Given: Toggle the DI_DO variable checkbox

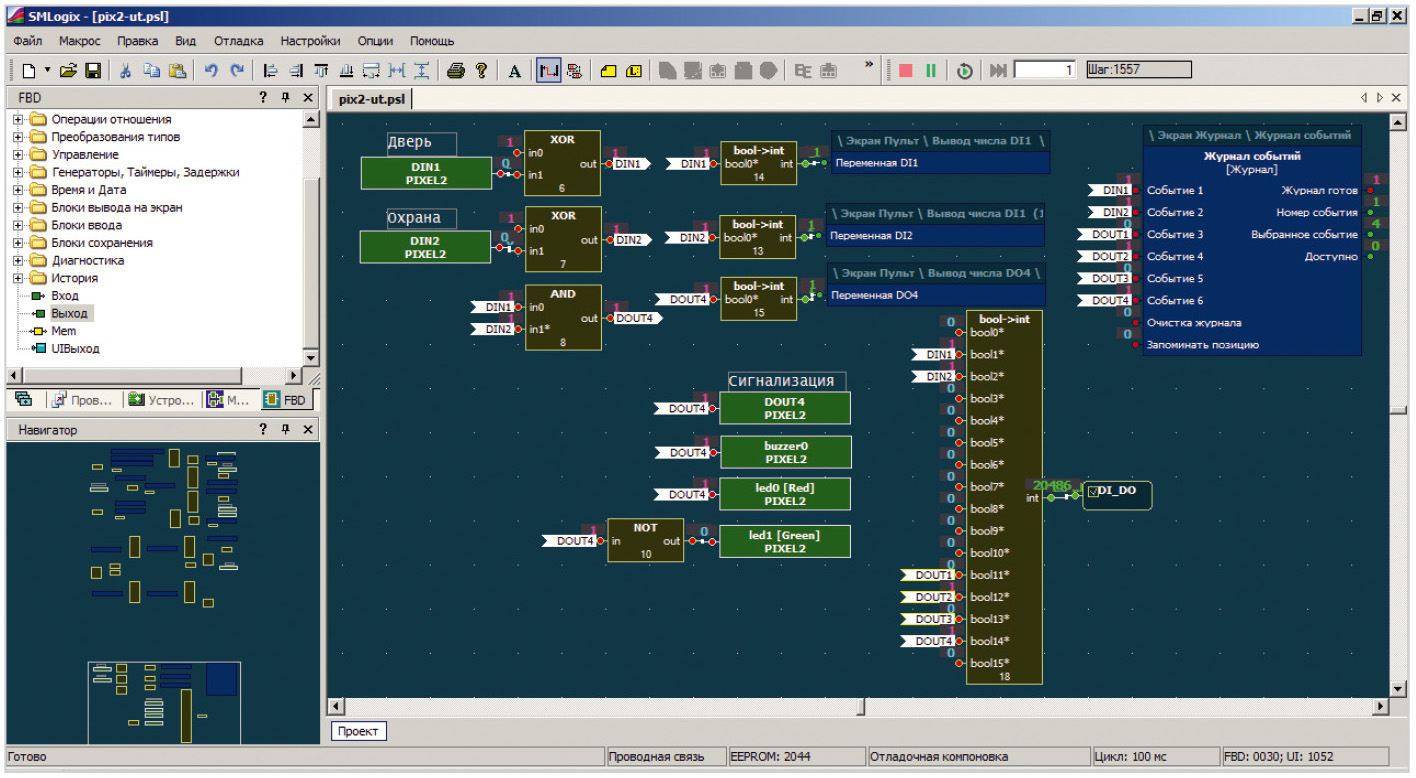Looking at the screenshot, I should (x=1093, y=491).
